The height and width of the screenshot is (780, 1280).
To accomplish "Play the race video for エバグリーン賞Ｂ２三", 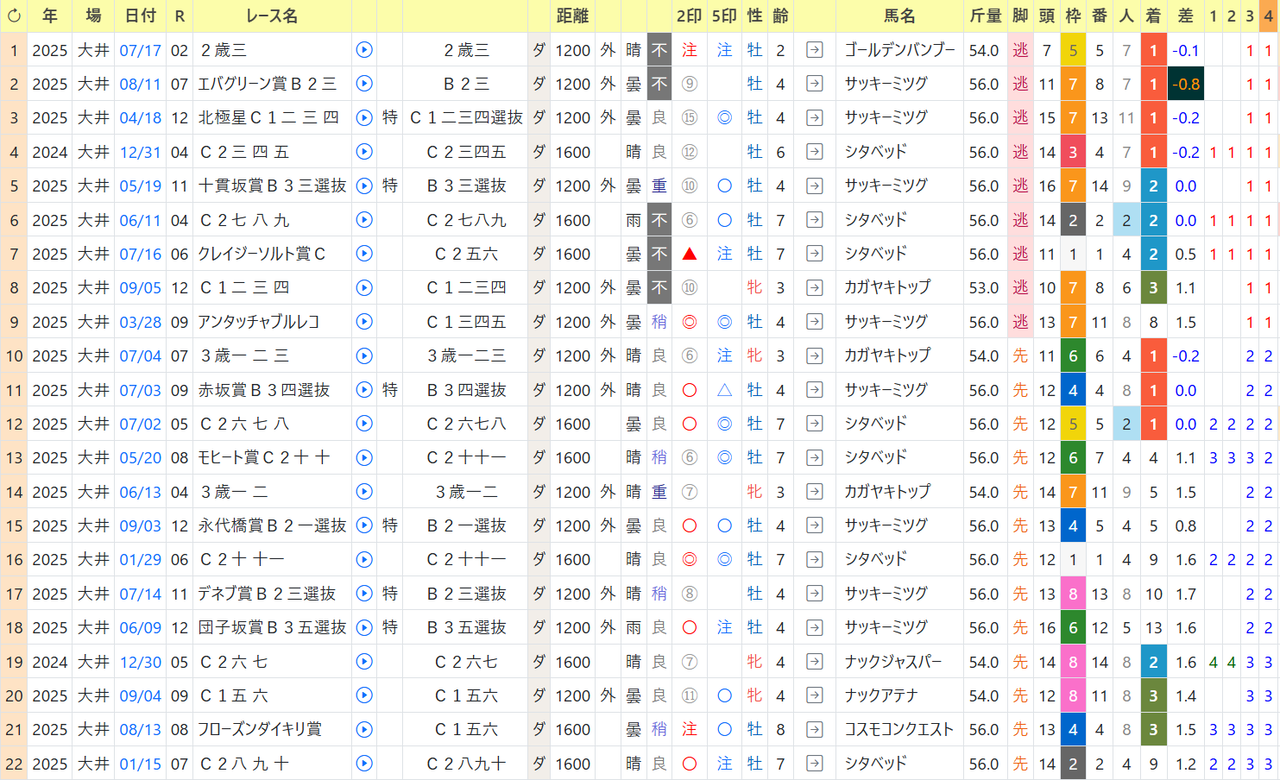I will [x=364, y=84].
